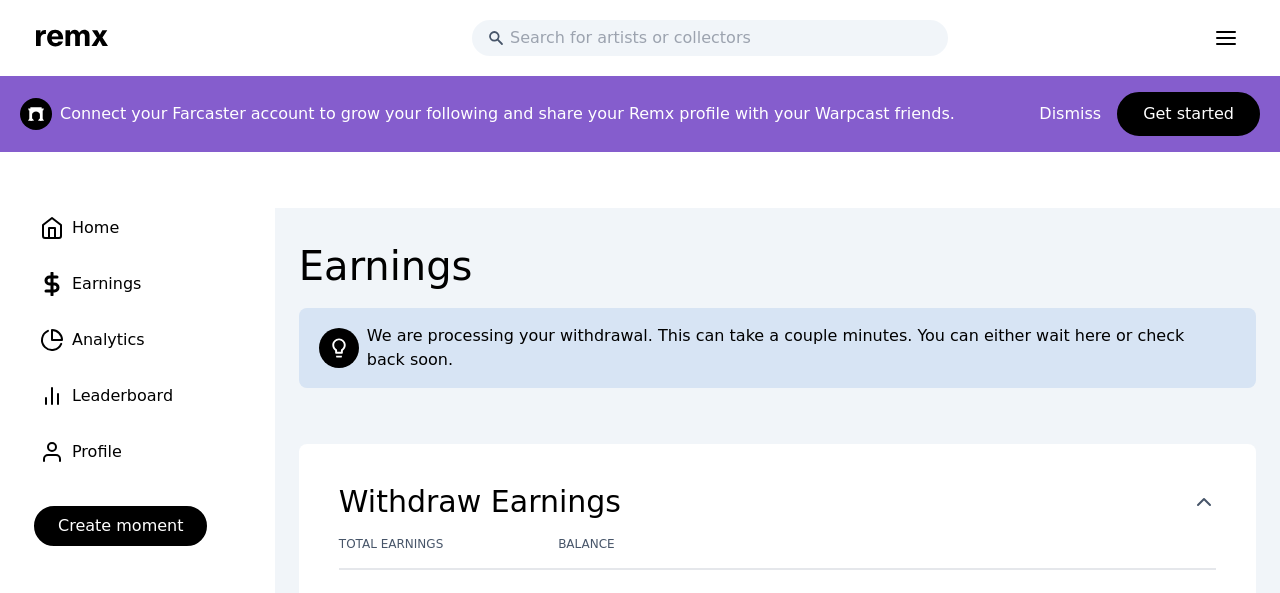
Task: Open the Profile sidebar label
Action: pyautogui.click(x=97, y=452)
